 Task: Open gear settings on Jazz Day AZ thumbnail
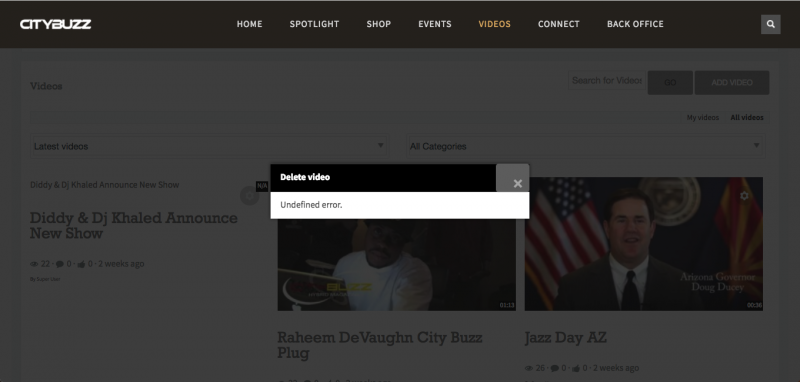[x=744, y=195]
